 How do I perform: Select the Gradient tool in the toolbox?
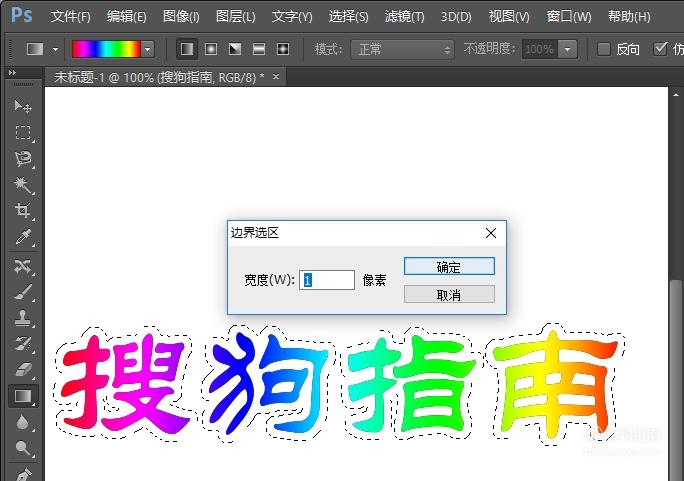23,396
